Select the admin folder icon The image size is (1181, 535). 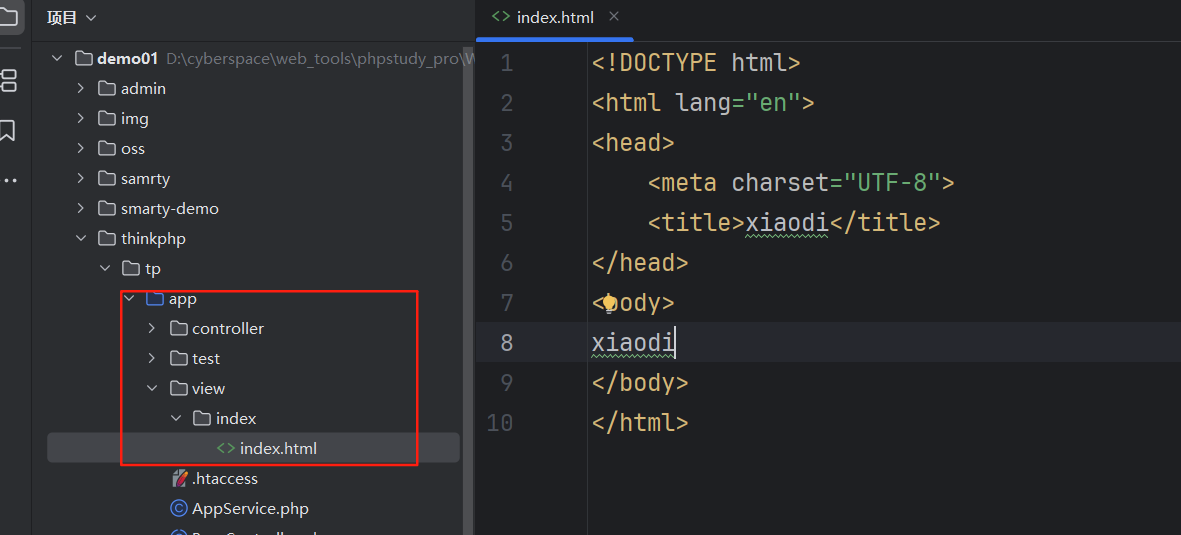coord(107,88)
